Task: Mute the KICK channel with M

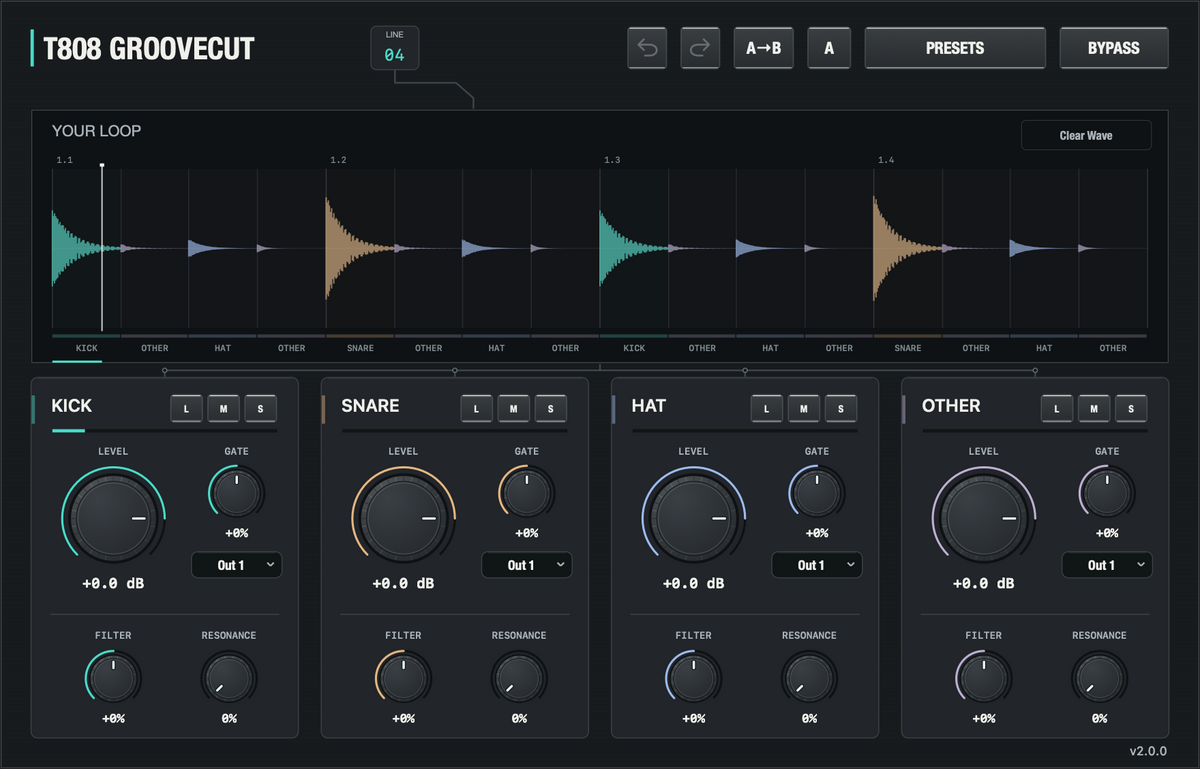Action: tap(223, 407)
